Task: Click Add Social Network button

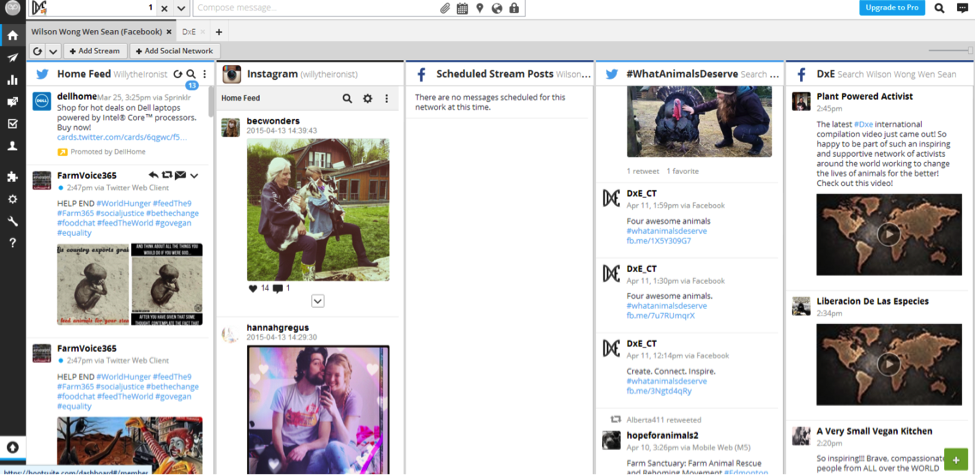Action: pos(175,51)
